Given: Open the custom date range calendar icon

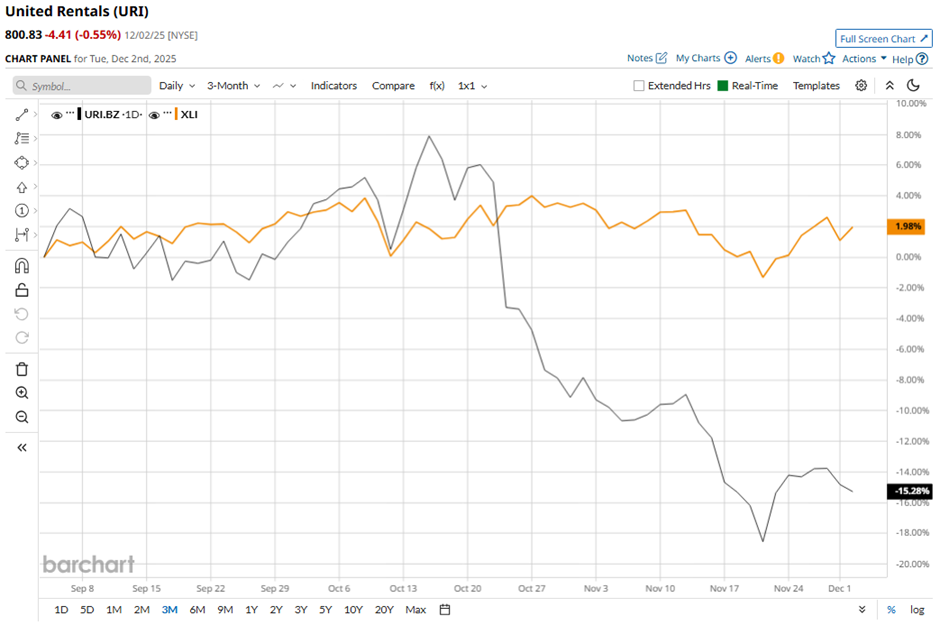Looking at the screenshot, I should tap(445, 609).
